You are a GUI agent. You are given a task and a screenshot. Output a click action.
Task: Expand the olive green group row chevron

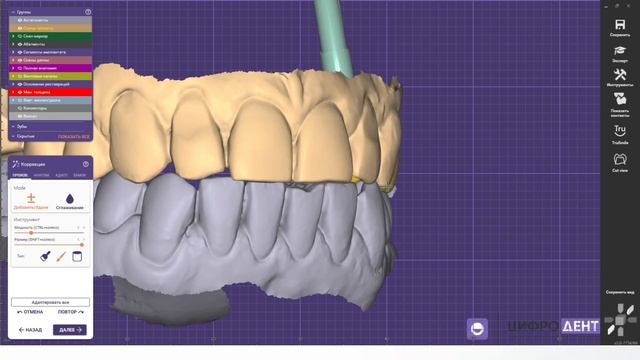coord(13,76)
